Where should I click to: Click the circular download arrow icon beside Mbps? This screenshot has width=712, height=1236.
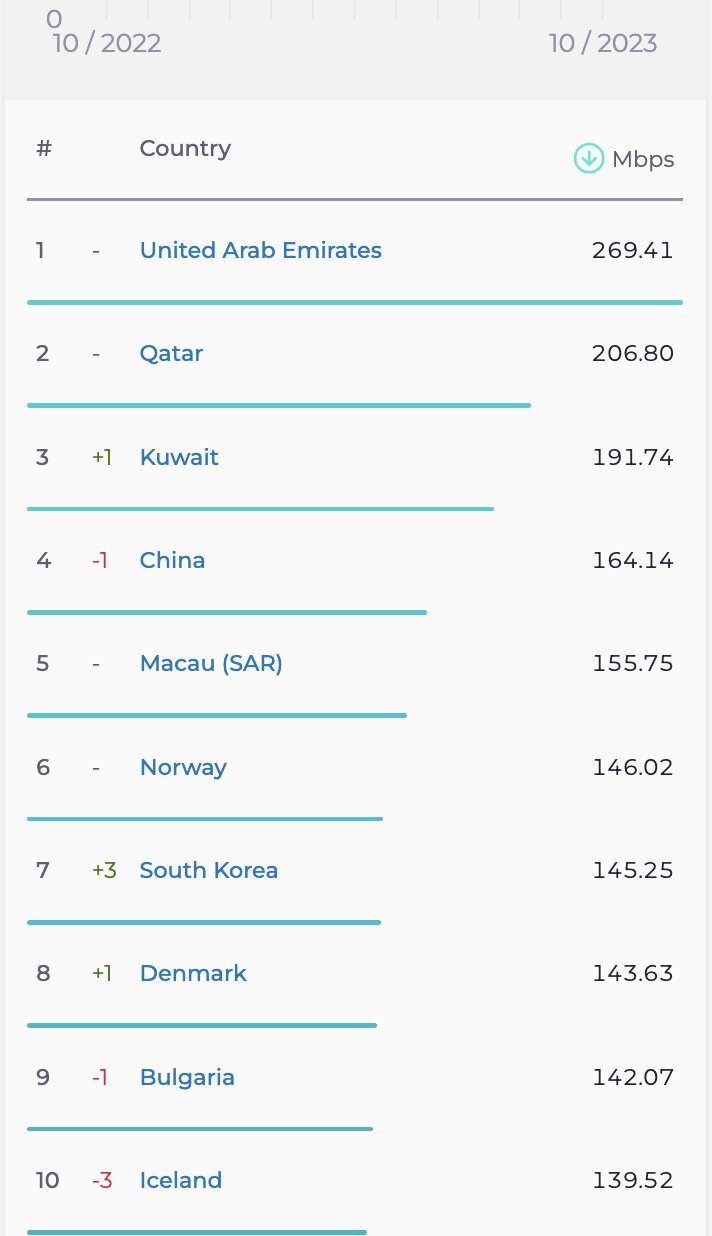click(588, 158)
